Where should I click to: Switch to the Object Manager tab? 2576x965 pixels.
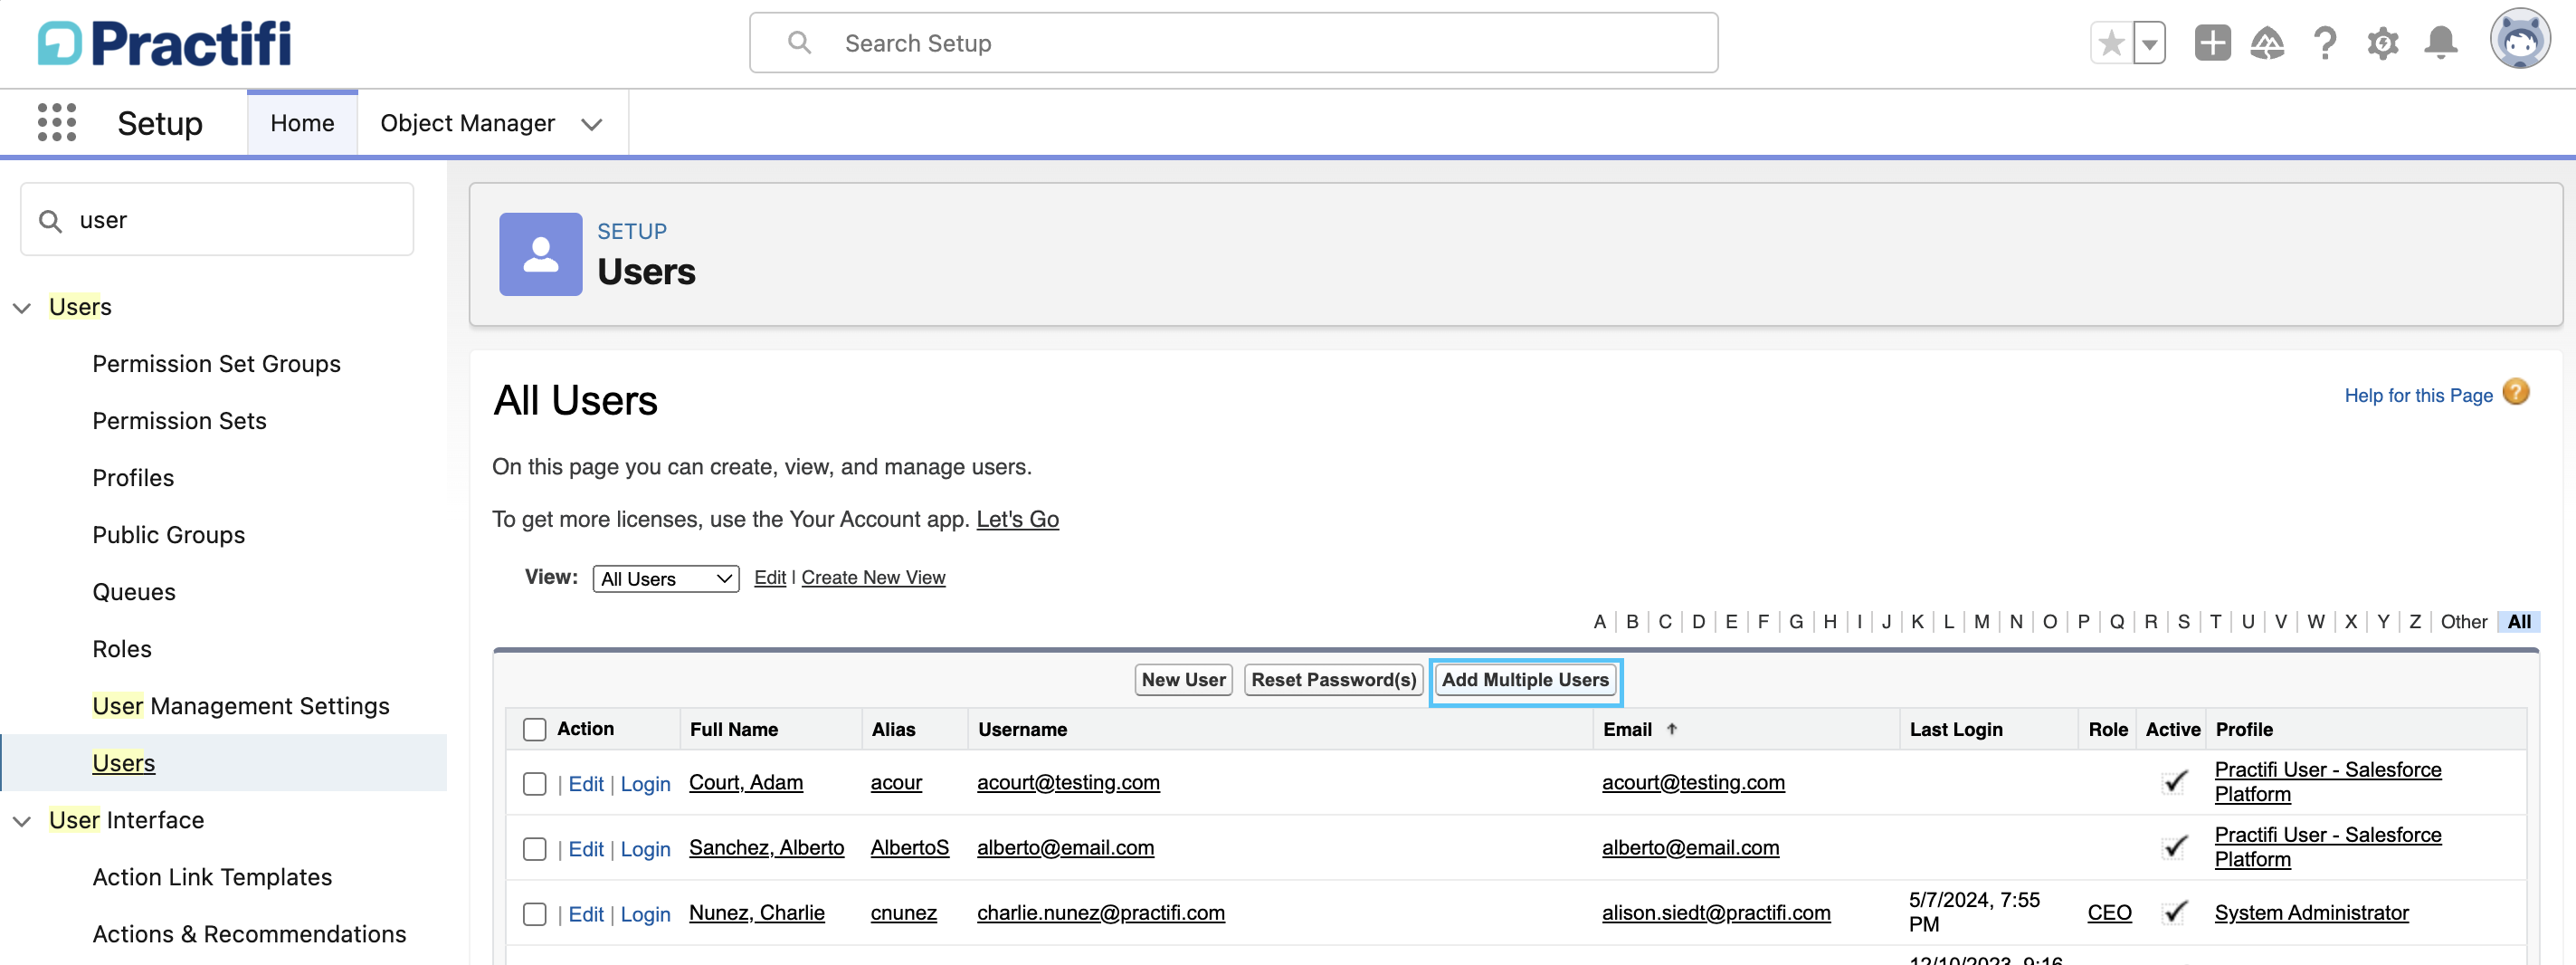tap(467, 123)
